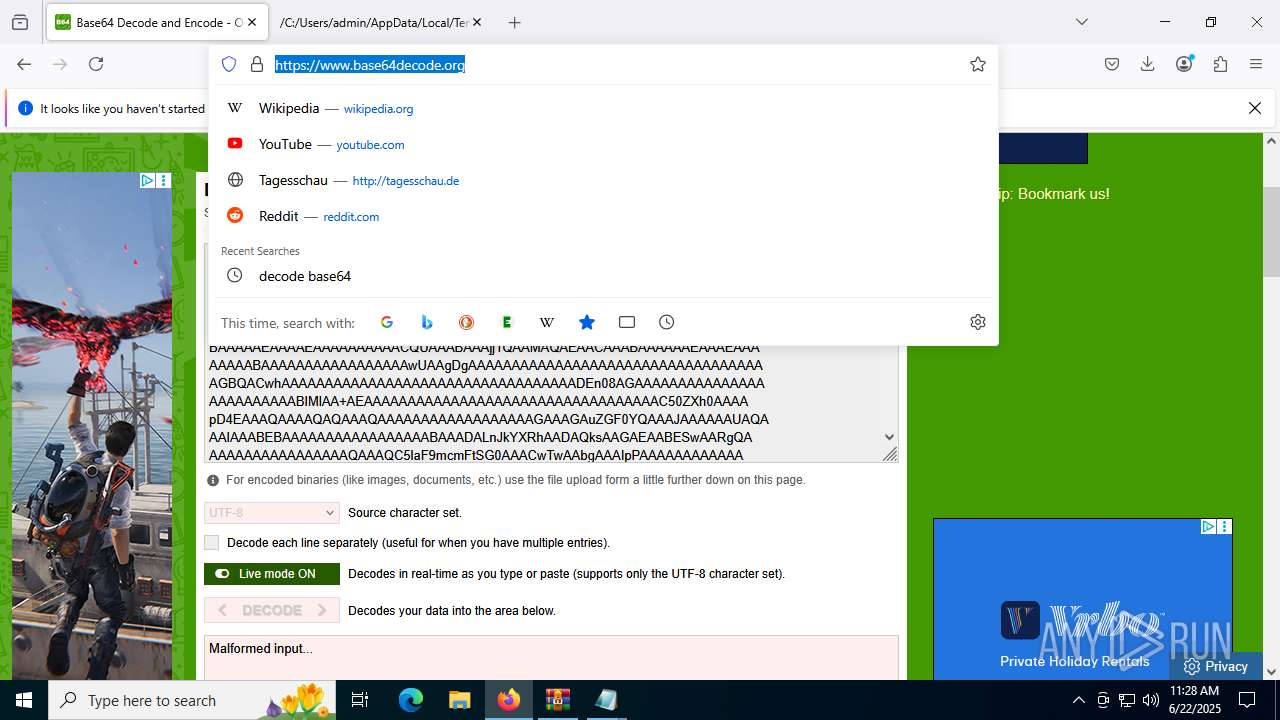This screenshot has height=720, width=1280.
Task: Open File Explorer from taskbar
Action: (459, 700)
